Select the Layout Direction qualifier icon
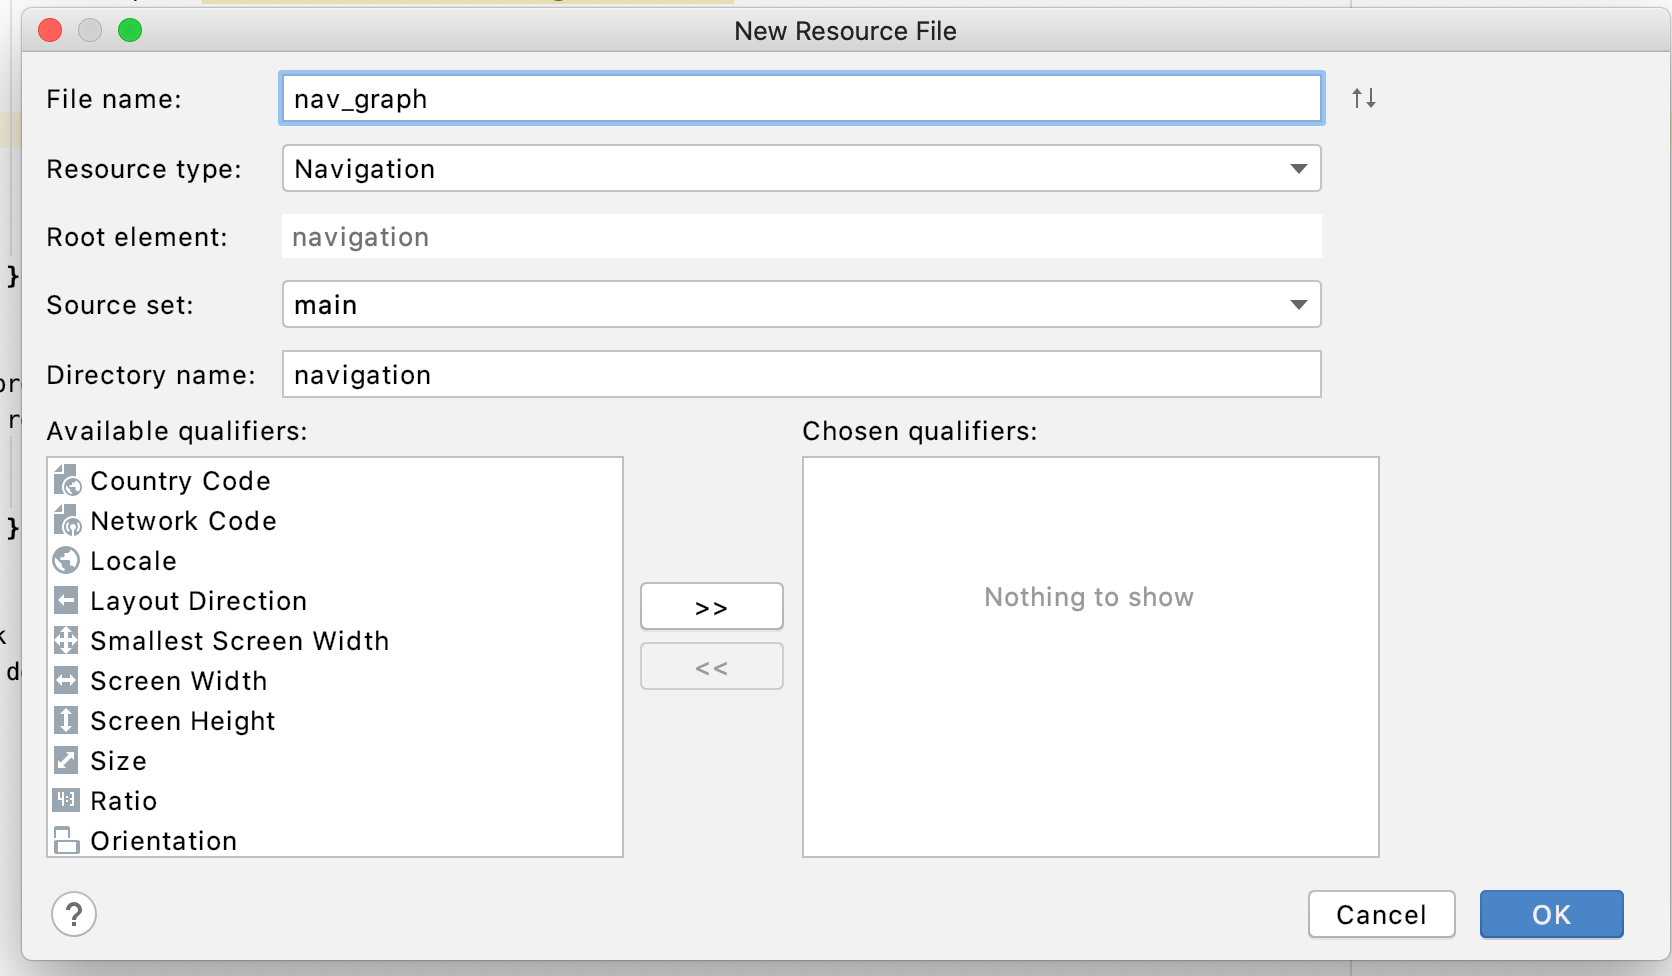 pyautogui.click(x=66, y=600)
